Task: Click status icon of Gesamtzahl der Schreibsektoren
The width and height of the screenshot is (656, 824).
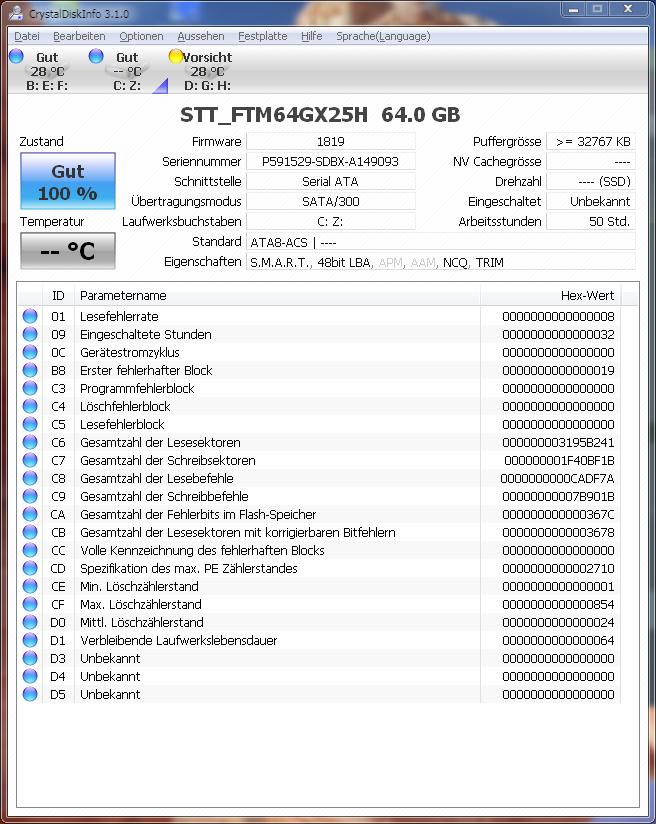Action: [30, 460]
